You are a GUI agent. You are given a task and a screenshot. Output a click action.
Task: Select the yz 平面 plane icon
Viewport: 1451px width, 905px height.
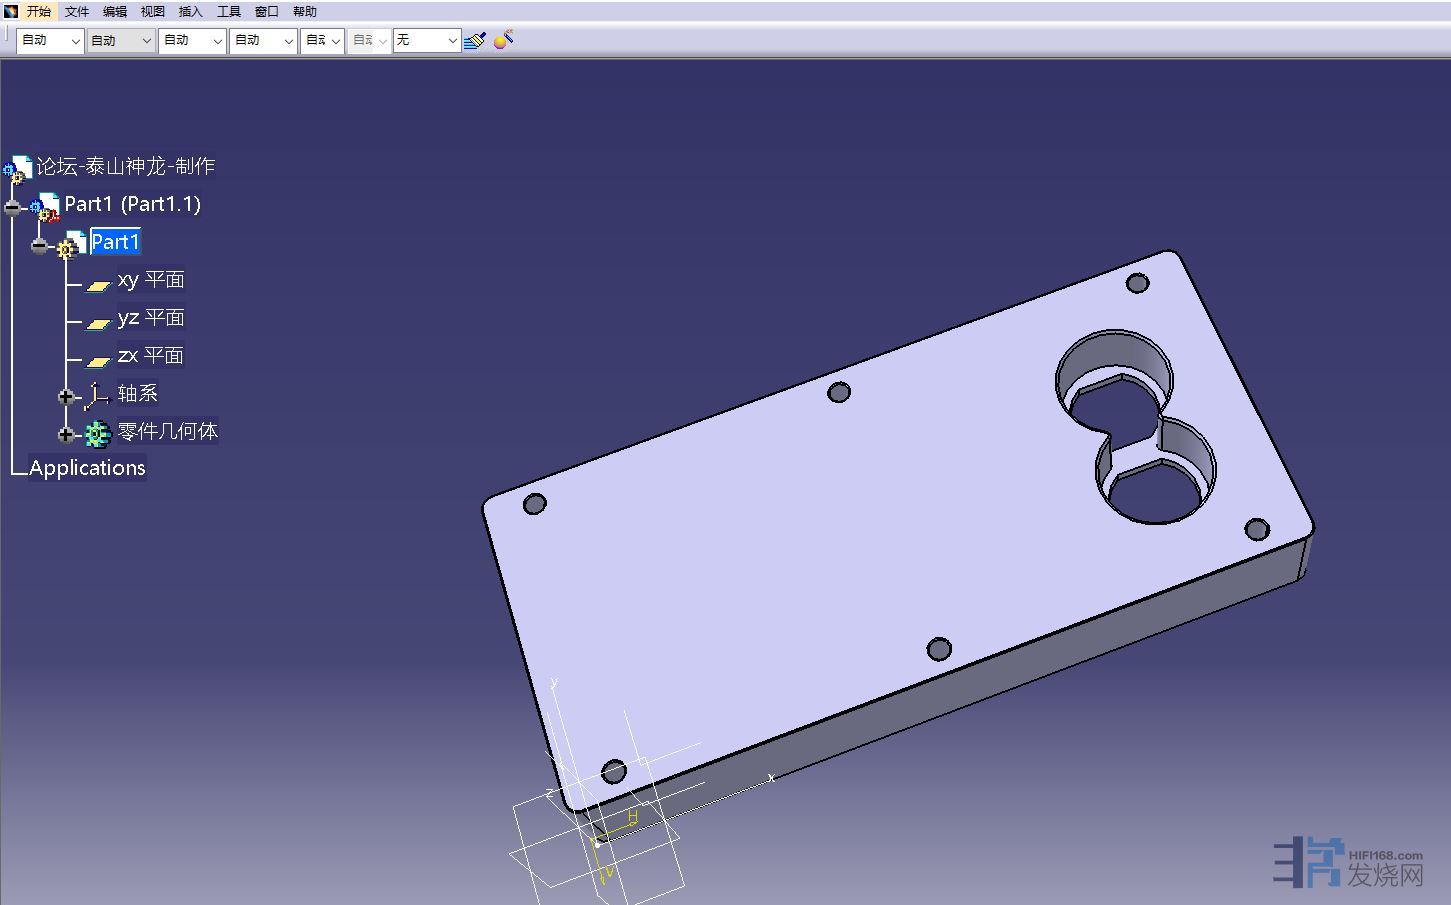coord(97,323)
